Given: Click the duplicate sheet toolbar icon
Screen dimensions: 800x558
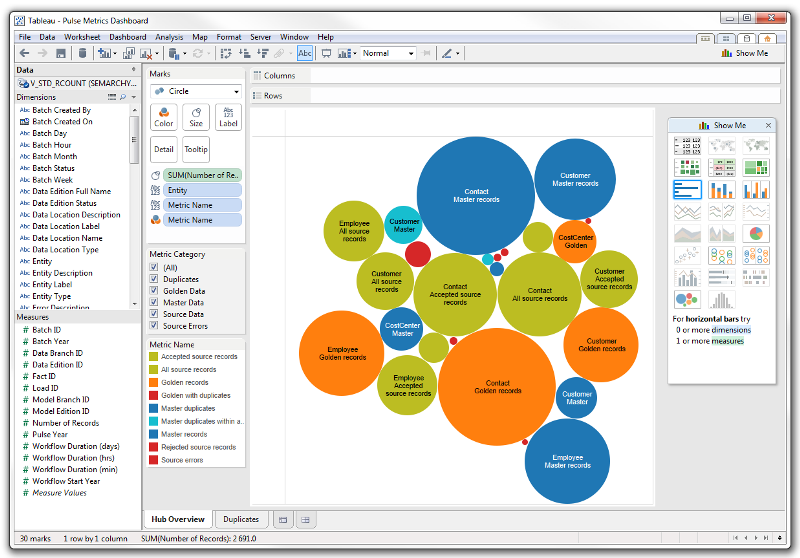Looking at the screenshot, I should 129,53.
